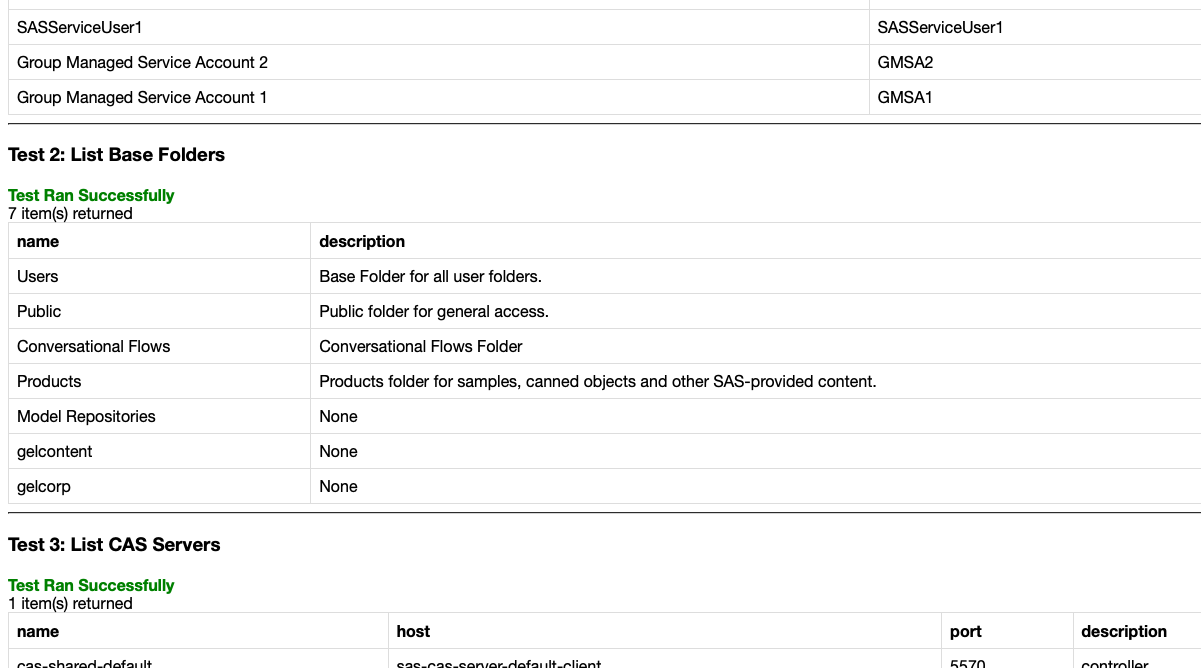Click the "Test 2: List Base Folders" heading

[116, 155]
